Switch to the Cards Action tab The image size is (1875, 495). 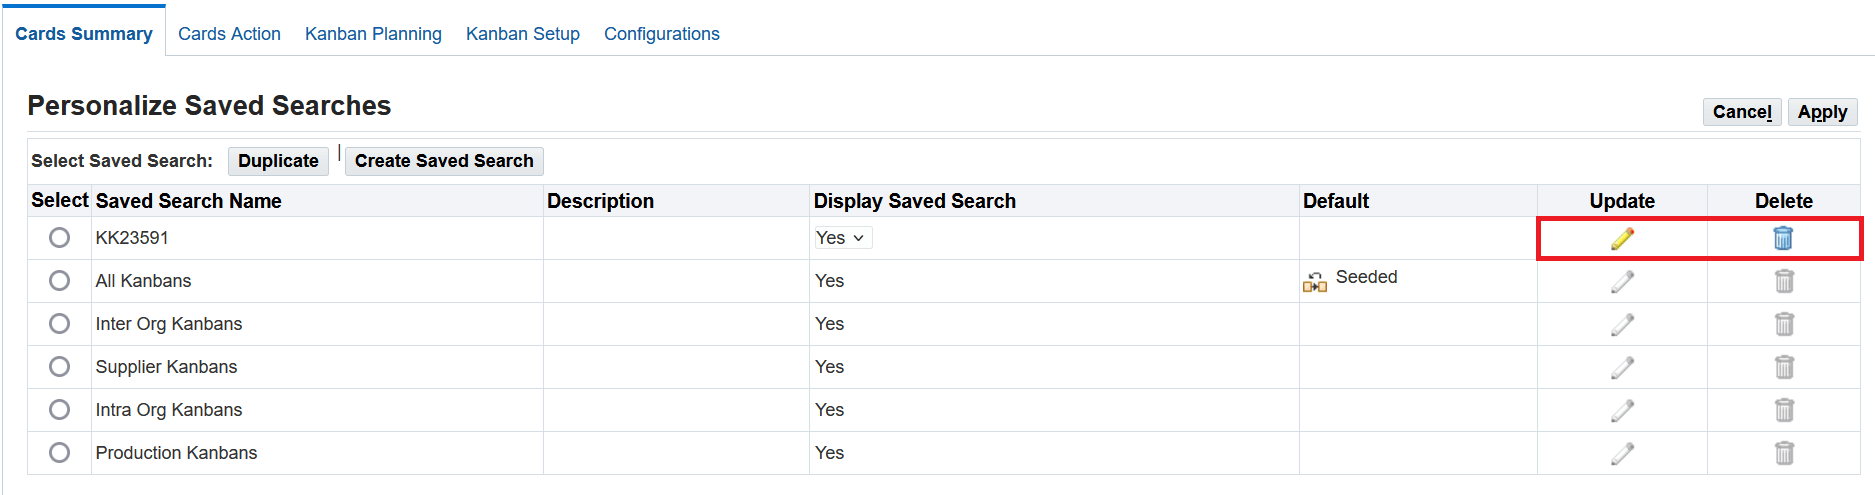pos(229,34)
